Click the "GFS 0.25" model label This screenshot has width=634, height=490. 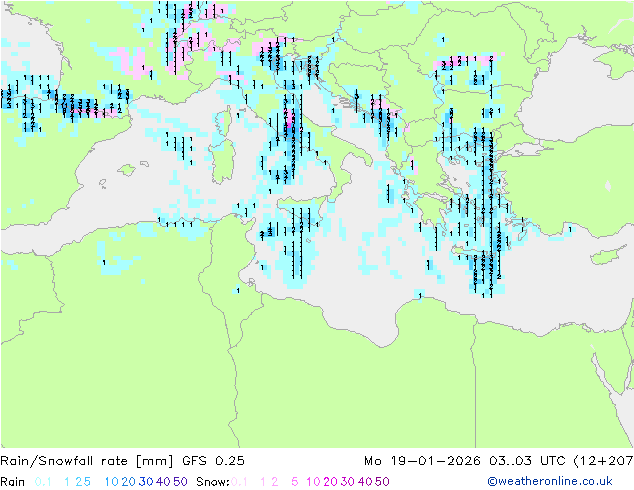click(x=213, y=461)
